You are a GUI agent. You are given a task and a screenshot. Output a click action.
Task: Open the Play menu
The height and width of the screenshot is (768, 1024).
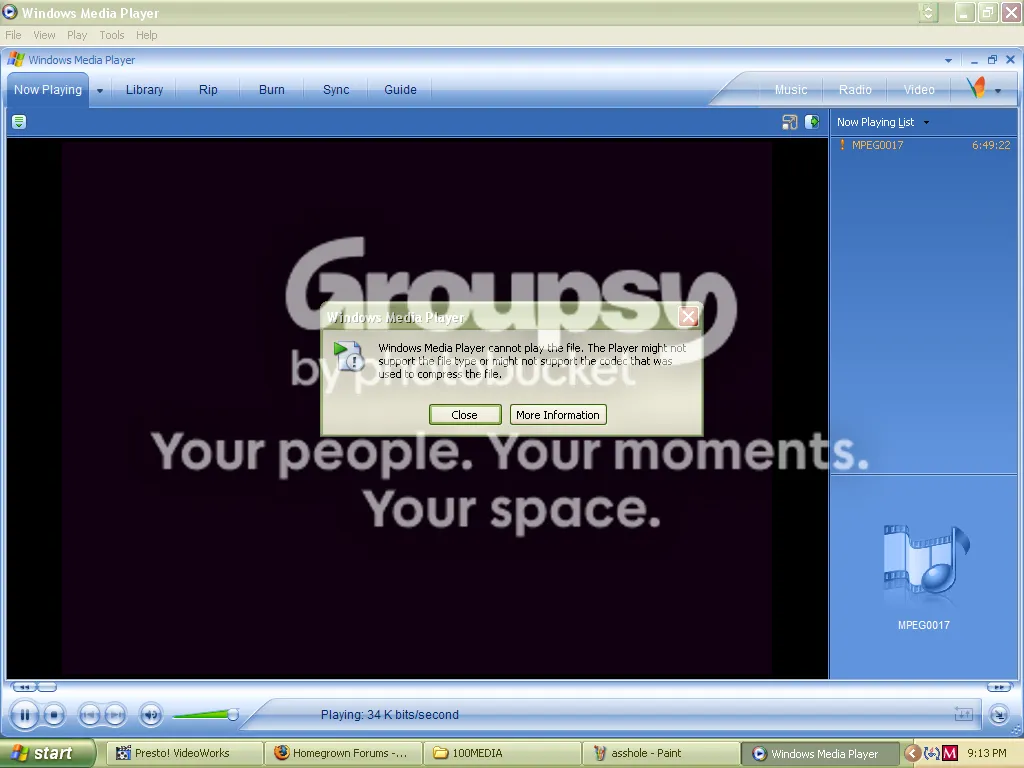[x=77, y=35]
